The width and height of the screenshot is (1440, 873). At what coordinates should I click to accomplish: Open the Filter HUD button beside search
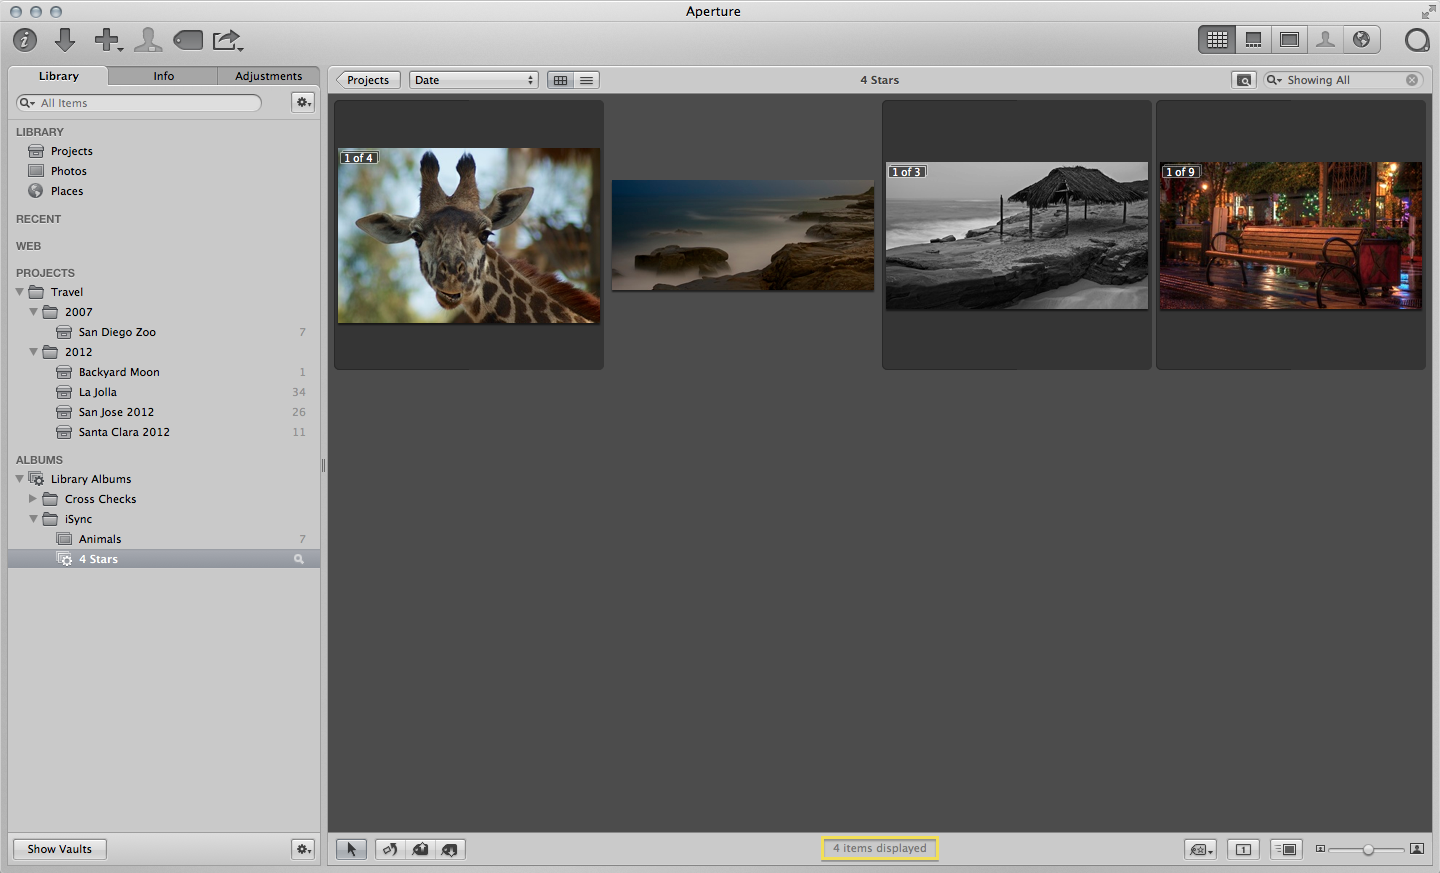click(x=1243, y=80)
